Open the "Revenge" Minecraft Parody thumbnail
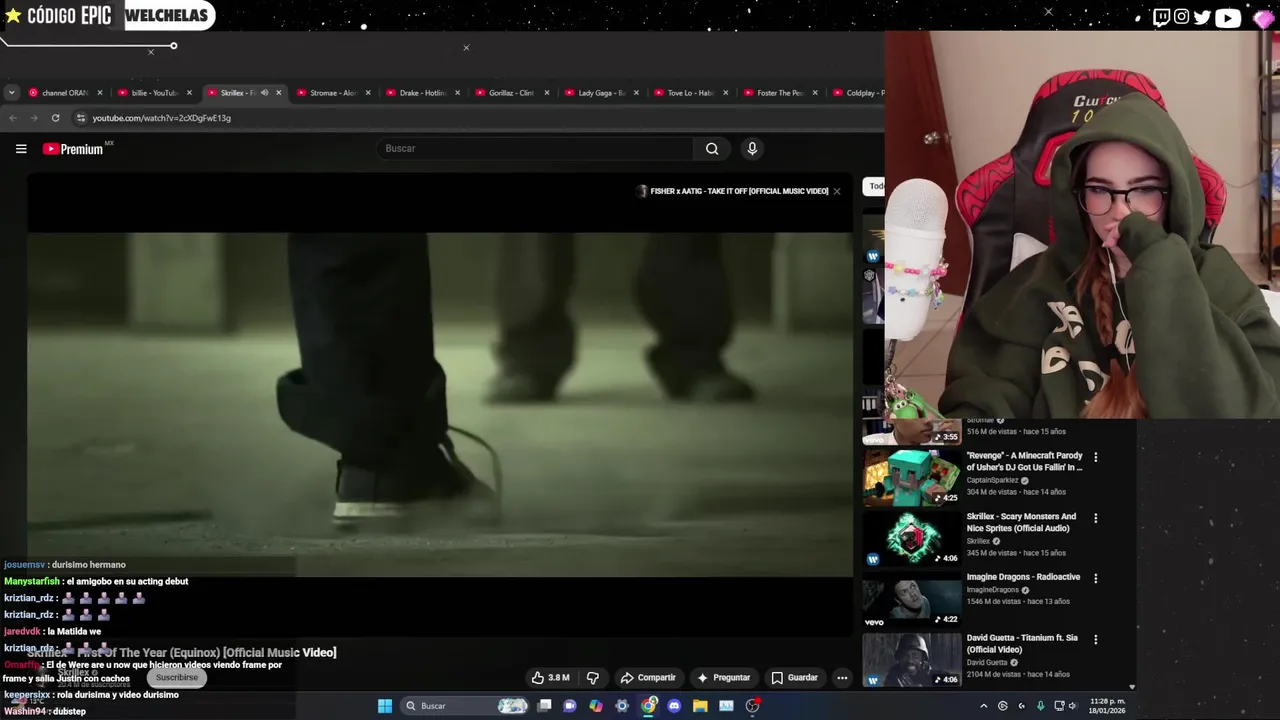 [911, 477]
